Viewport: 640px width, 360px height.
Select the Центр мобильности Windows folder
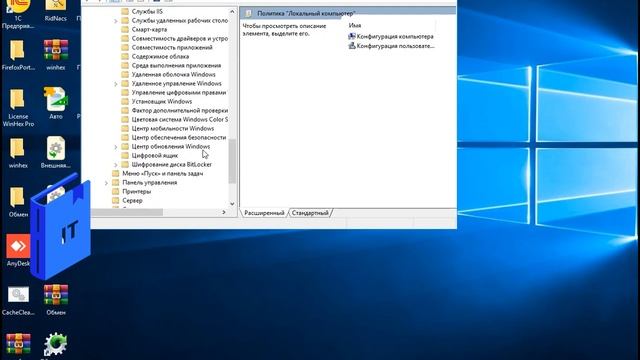tap(168, 128)
